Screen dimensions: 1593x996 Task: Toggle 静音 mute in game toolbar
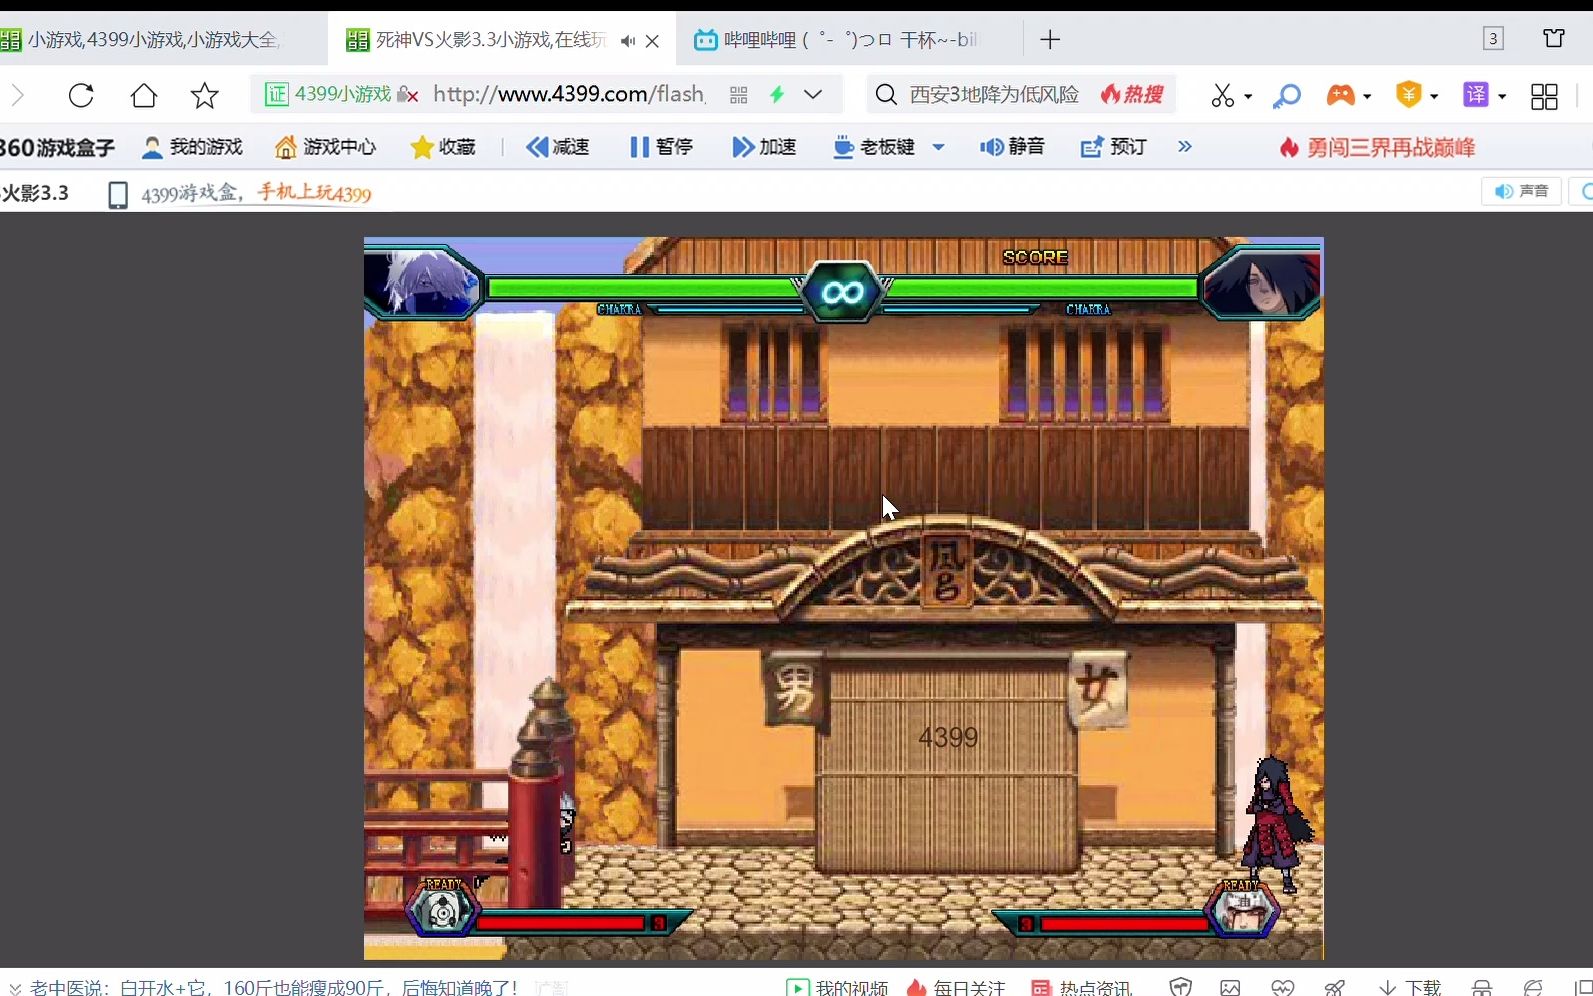[1012, 148]
